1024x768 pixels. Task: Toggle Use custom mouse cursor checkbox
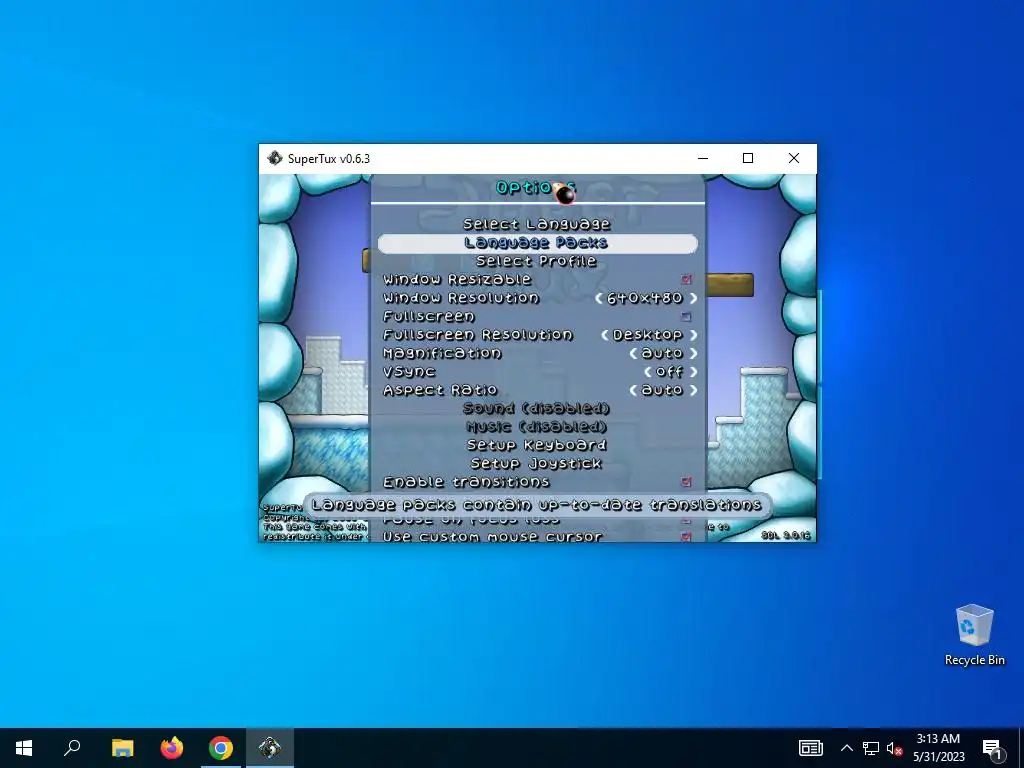pos(686,537)
